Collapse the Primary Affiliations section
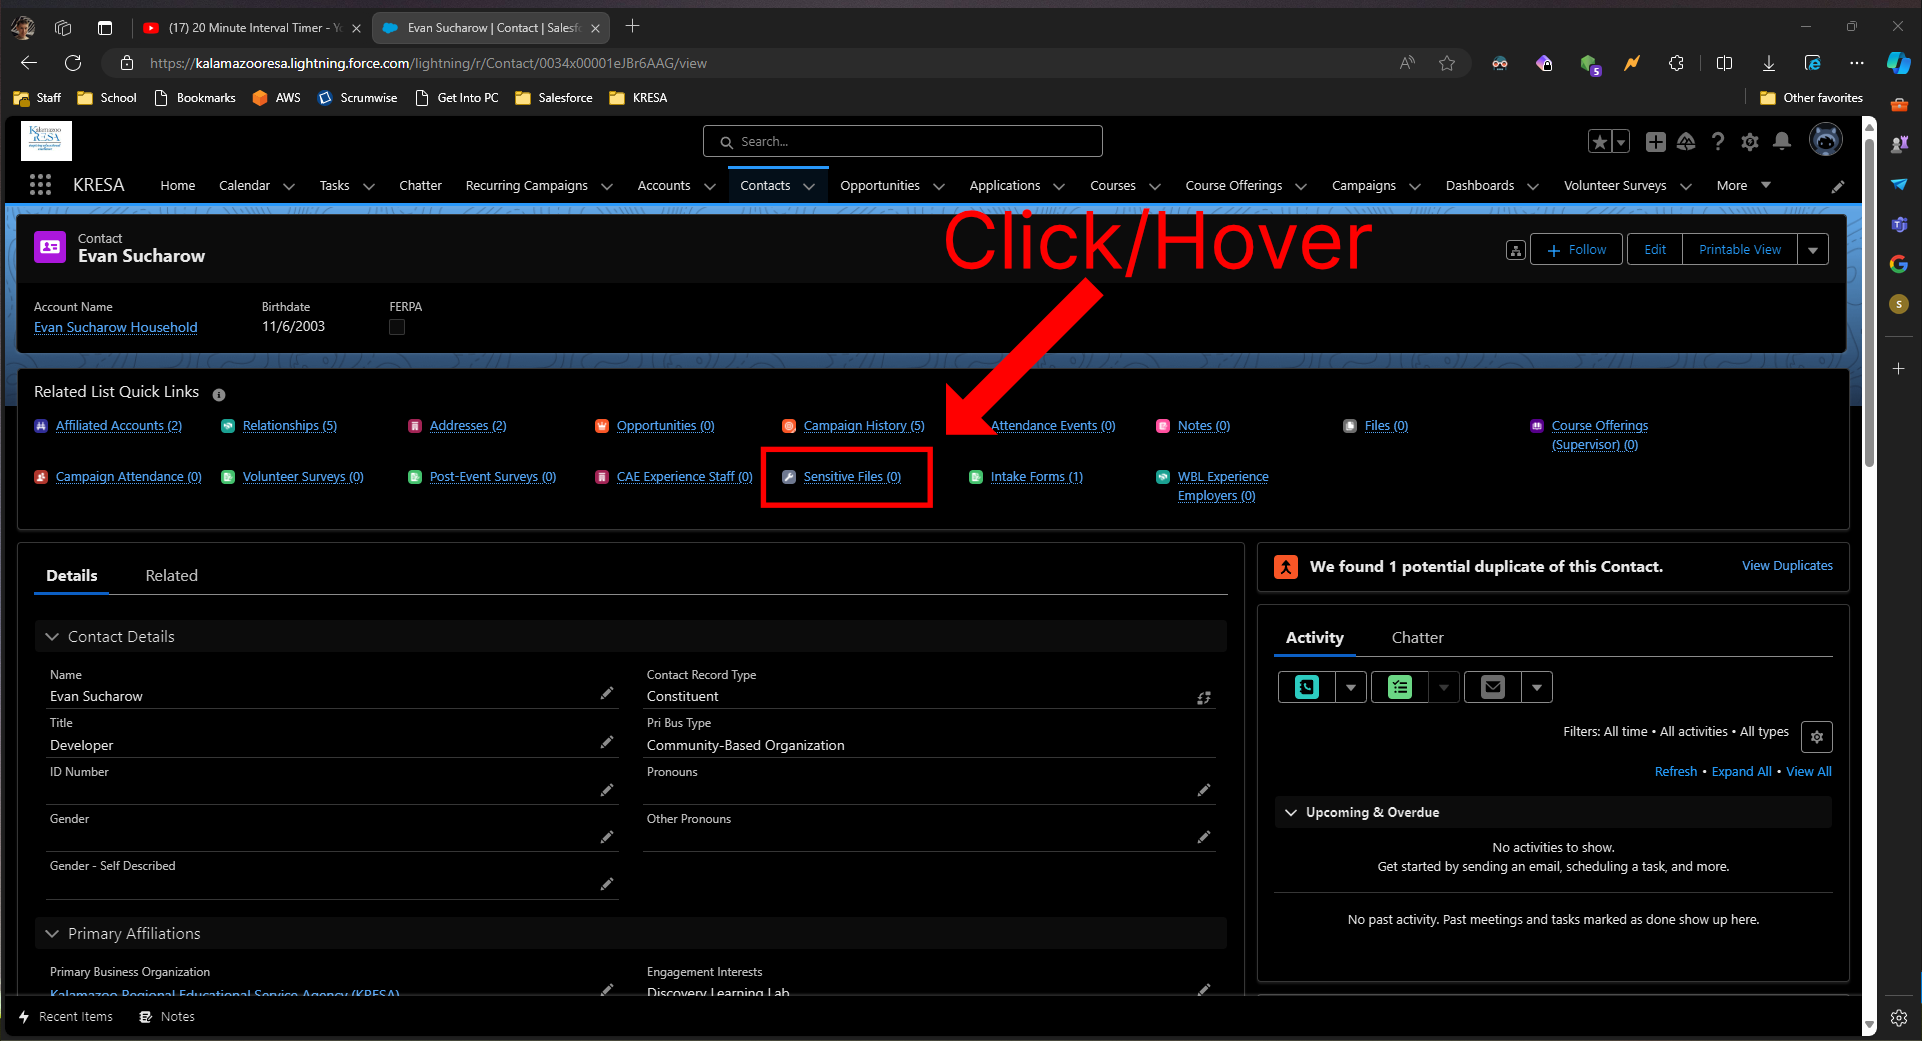This screenshot has height=1041, width=1922. pyautogui.click(x=52, y=934)
